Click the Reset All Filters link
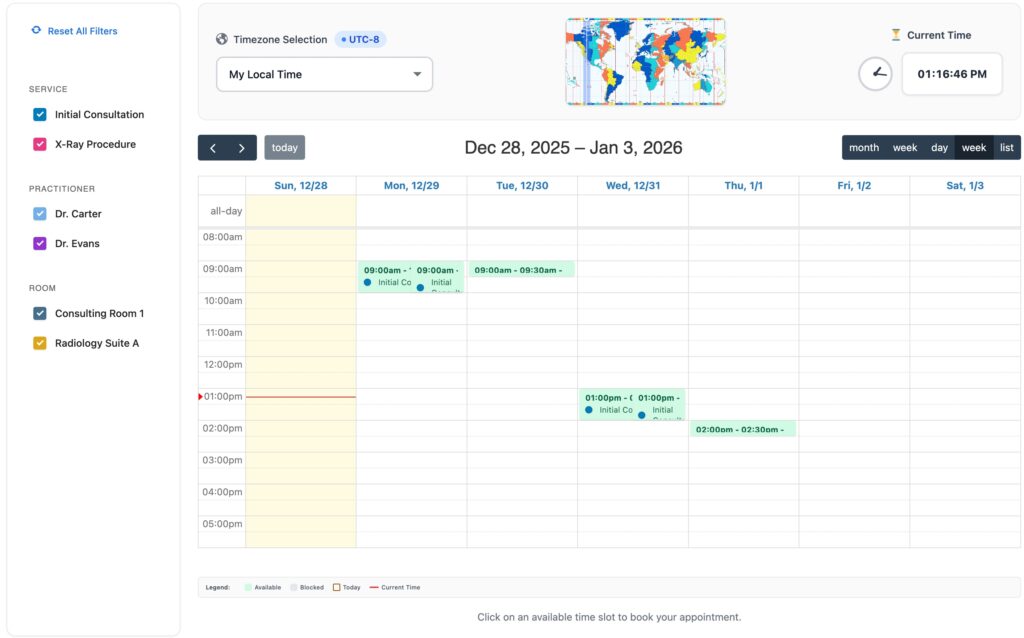 coord(82,31)
